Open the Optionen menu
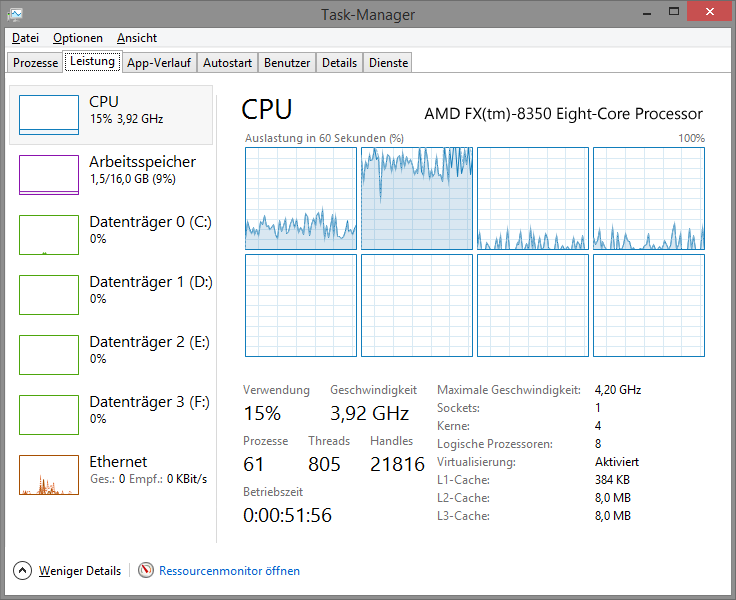 tap(78, 38)
